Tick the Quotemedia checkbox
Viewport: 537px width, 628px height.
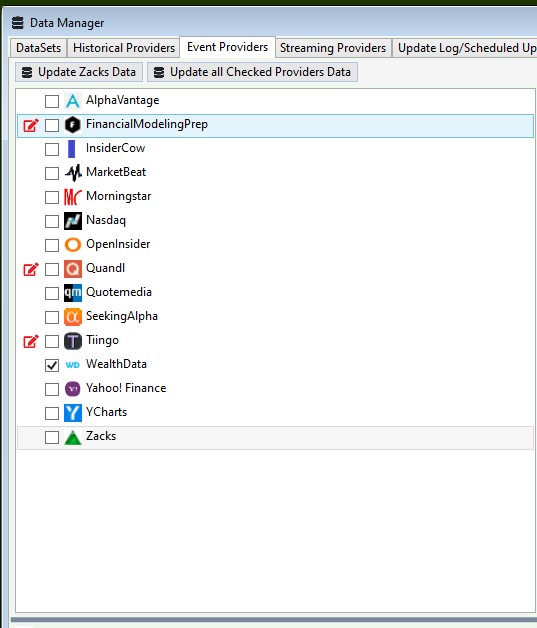coord(52,294)
